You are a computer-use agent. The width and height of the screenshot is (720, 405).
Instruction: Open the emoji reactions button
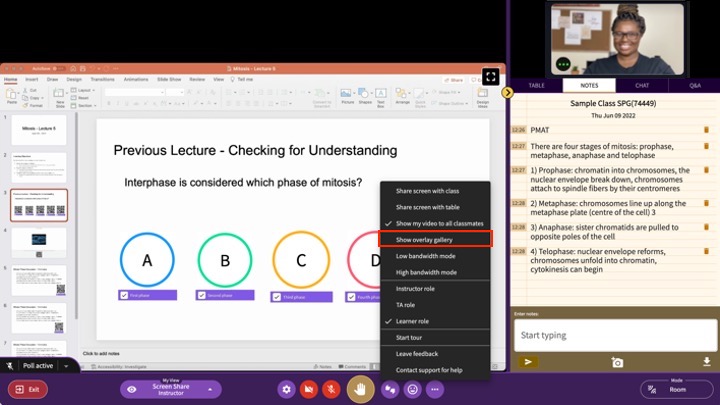[x=412, y=389]
